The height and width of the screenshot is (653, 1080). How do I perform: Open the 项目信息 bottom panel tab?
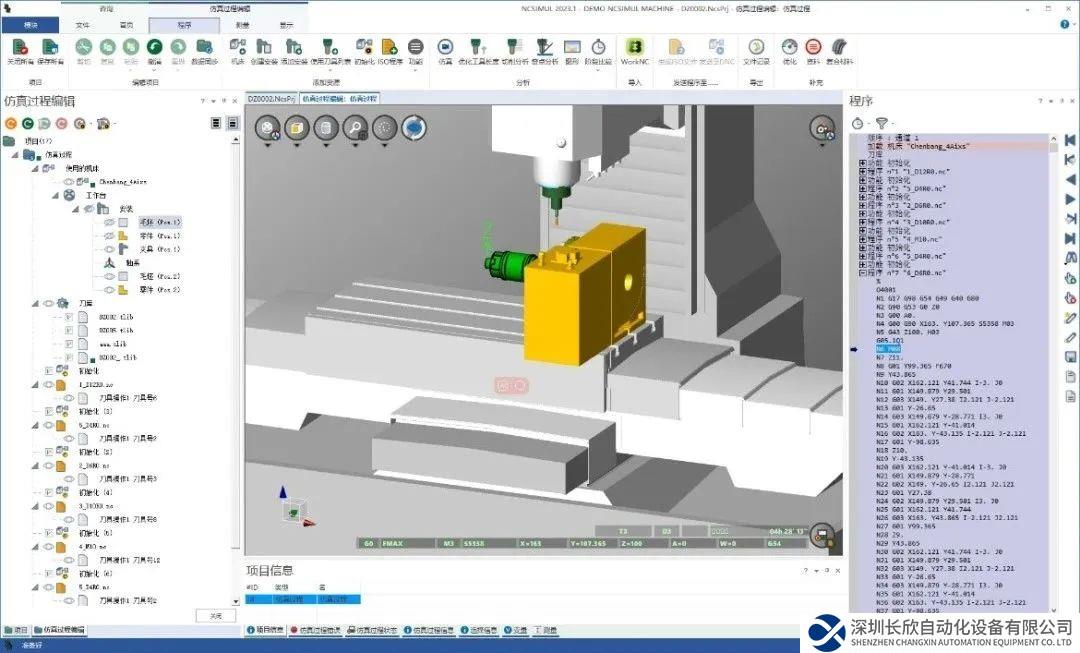(x=265, y=631)
